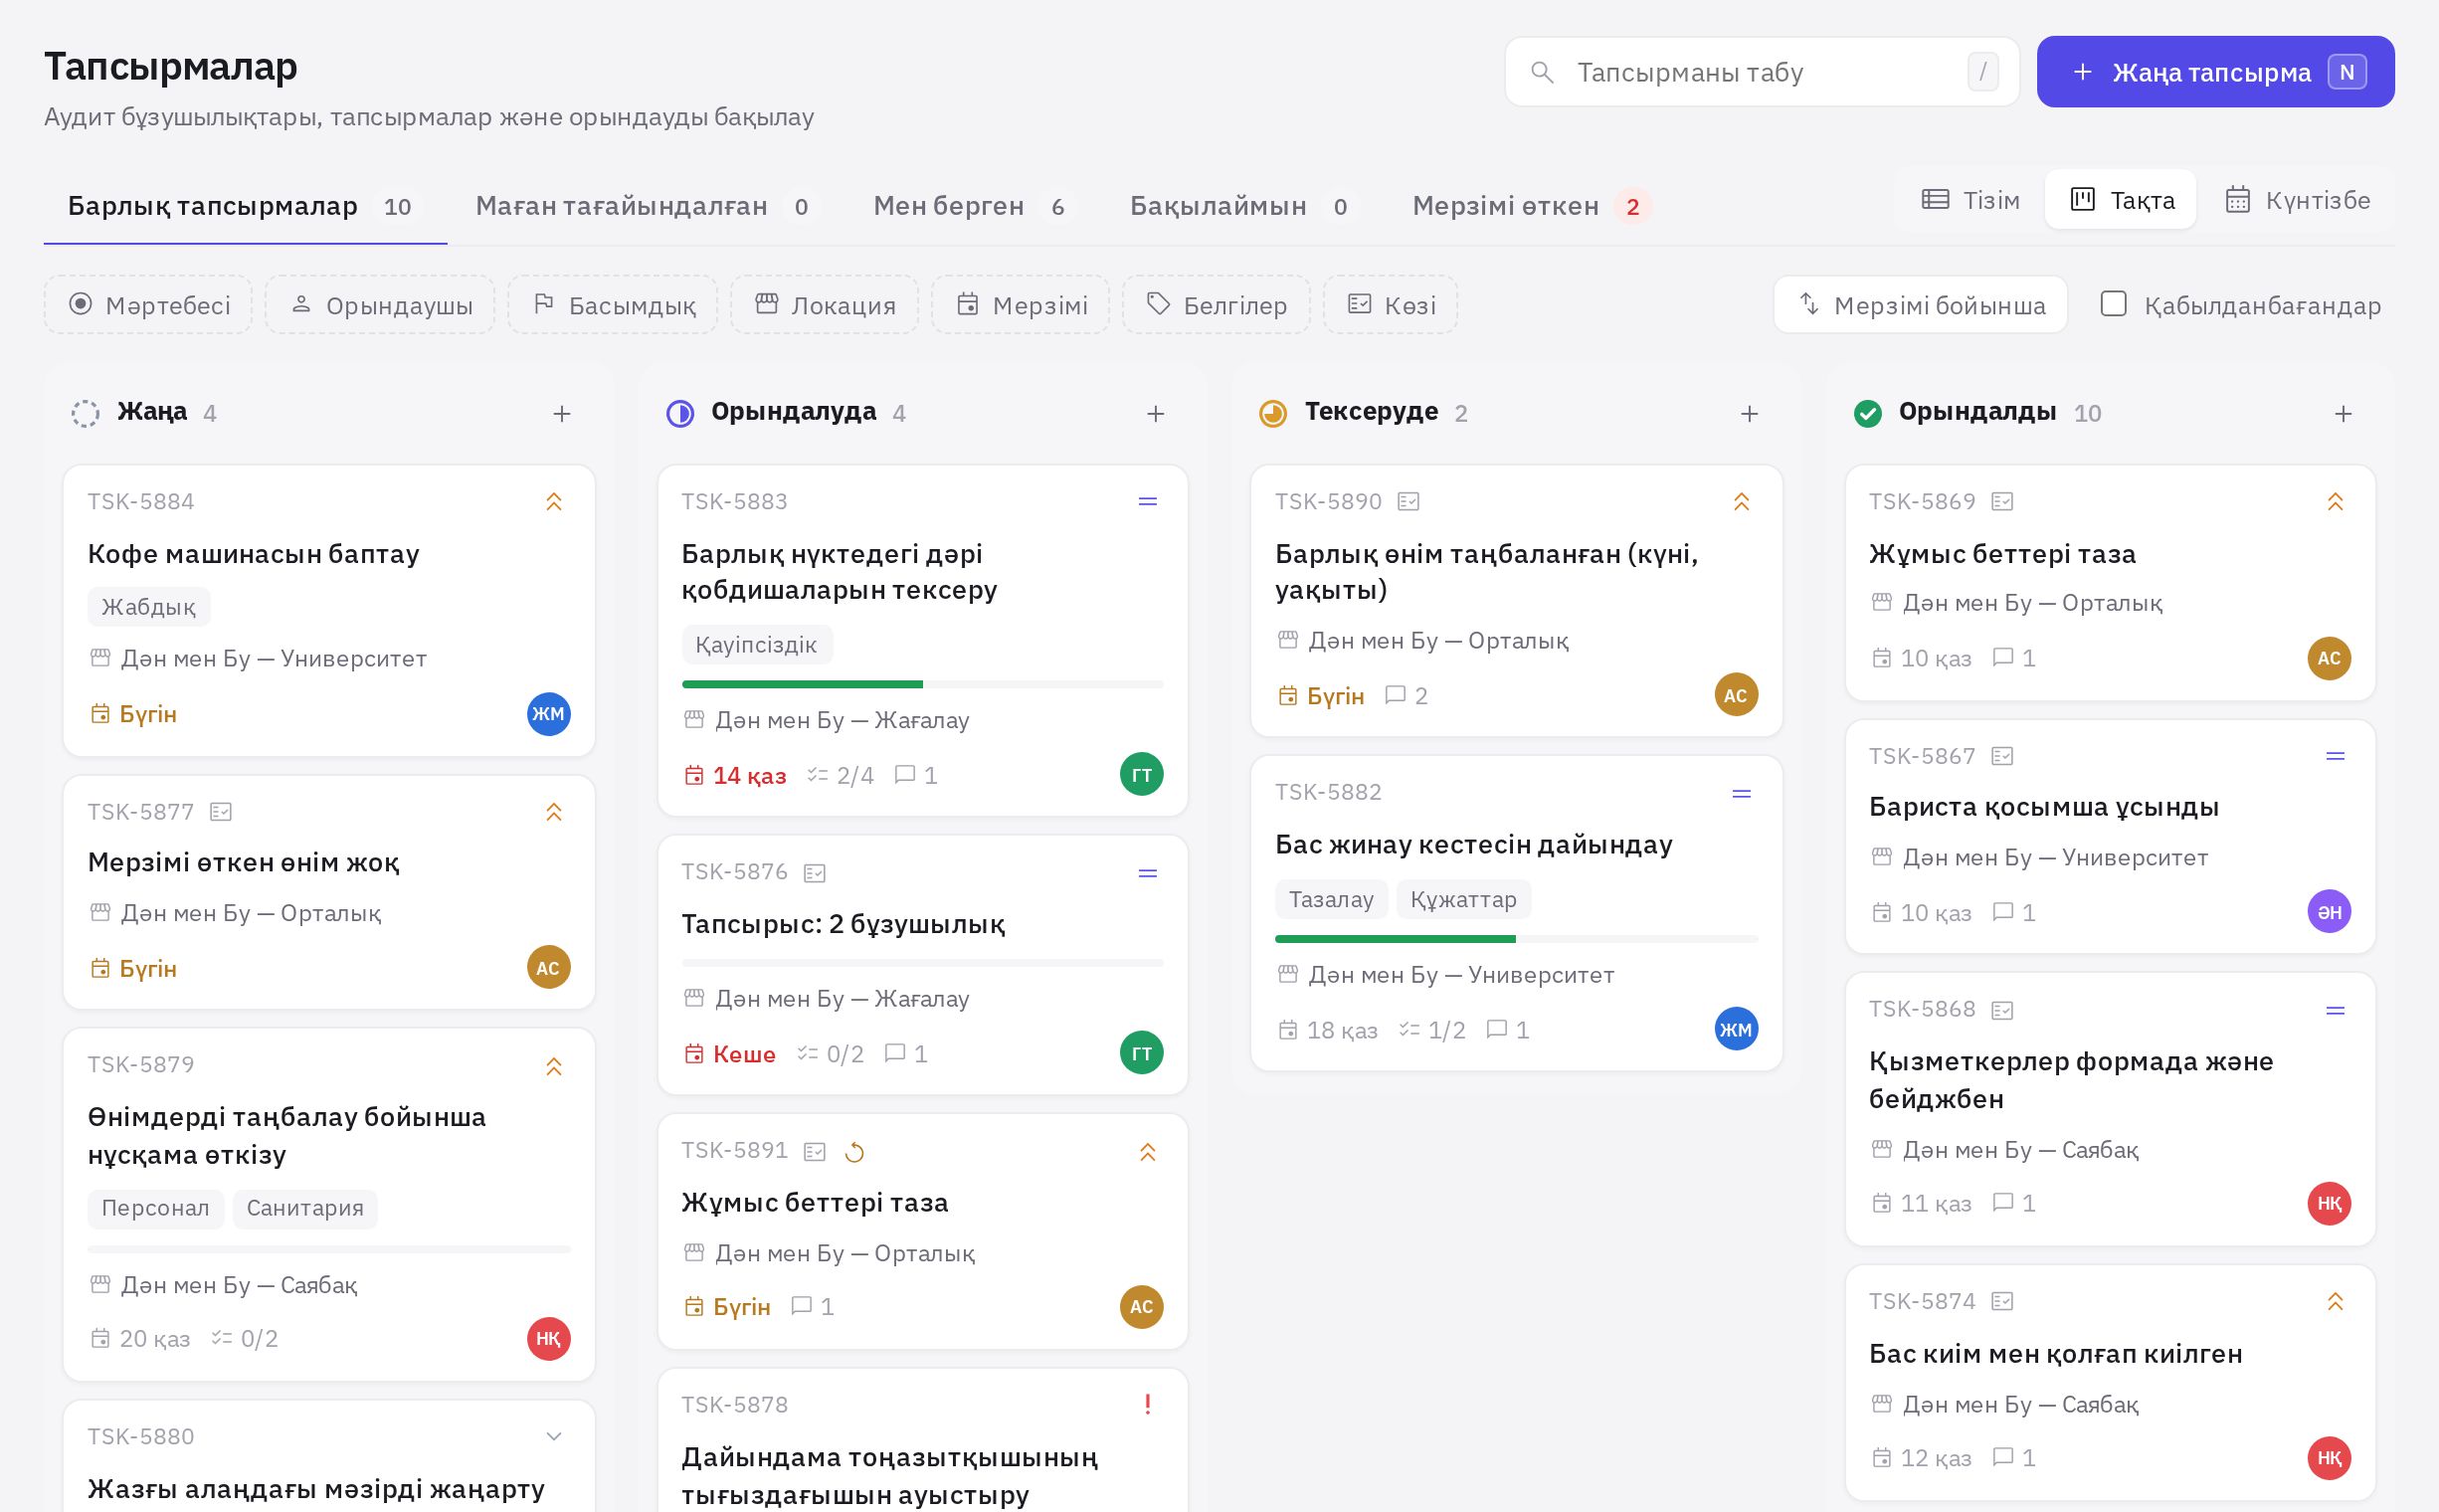Click the comments icon on TSK-5890
Image resolution: width=2439 pixels, height=1512 pixels.
coord(1395,695)
